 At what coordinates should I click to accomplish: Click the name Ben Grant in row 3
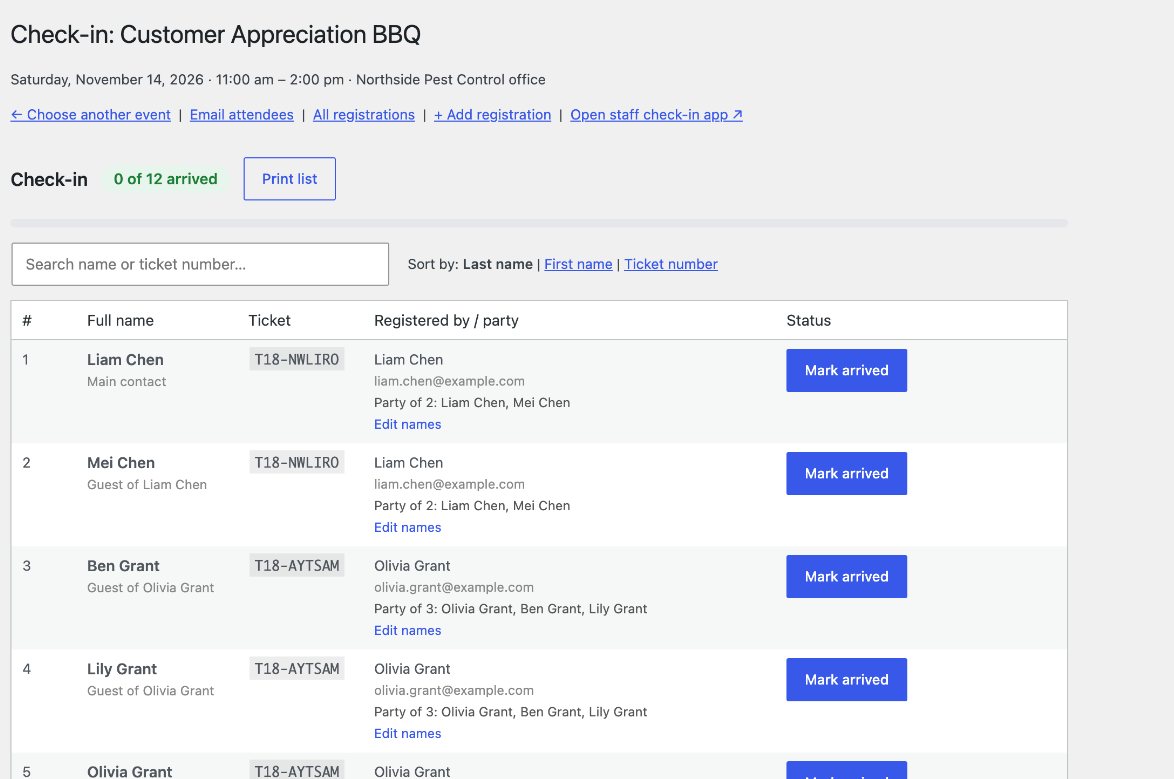pos(123,566)
